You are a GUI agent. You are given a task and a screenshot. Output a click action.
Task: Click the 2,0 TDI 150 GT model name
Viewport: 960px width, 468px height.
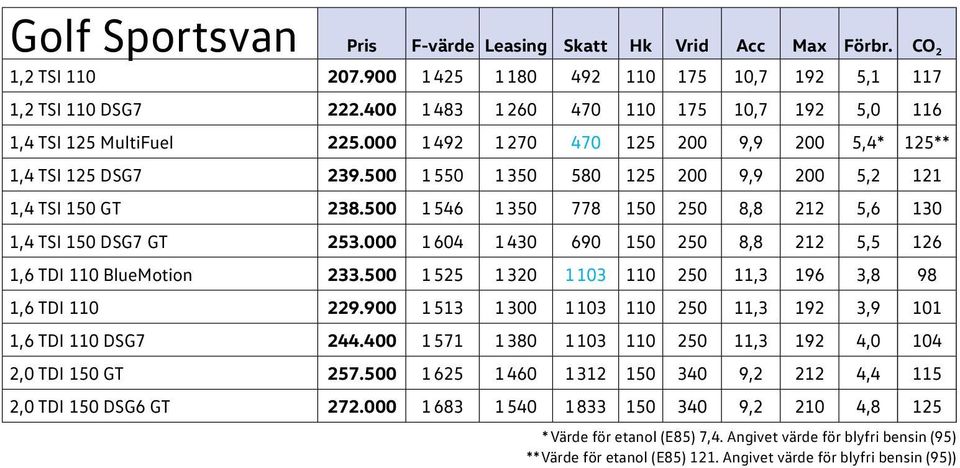pos(69,373)
